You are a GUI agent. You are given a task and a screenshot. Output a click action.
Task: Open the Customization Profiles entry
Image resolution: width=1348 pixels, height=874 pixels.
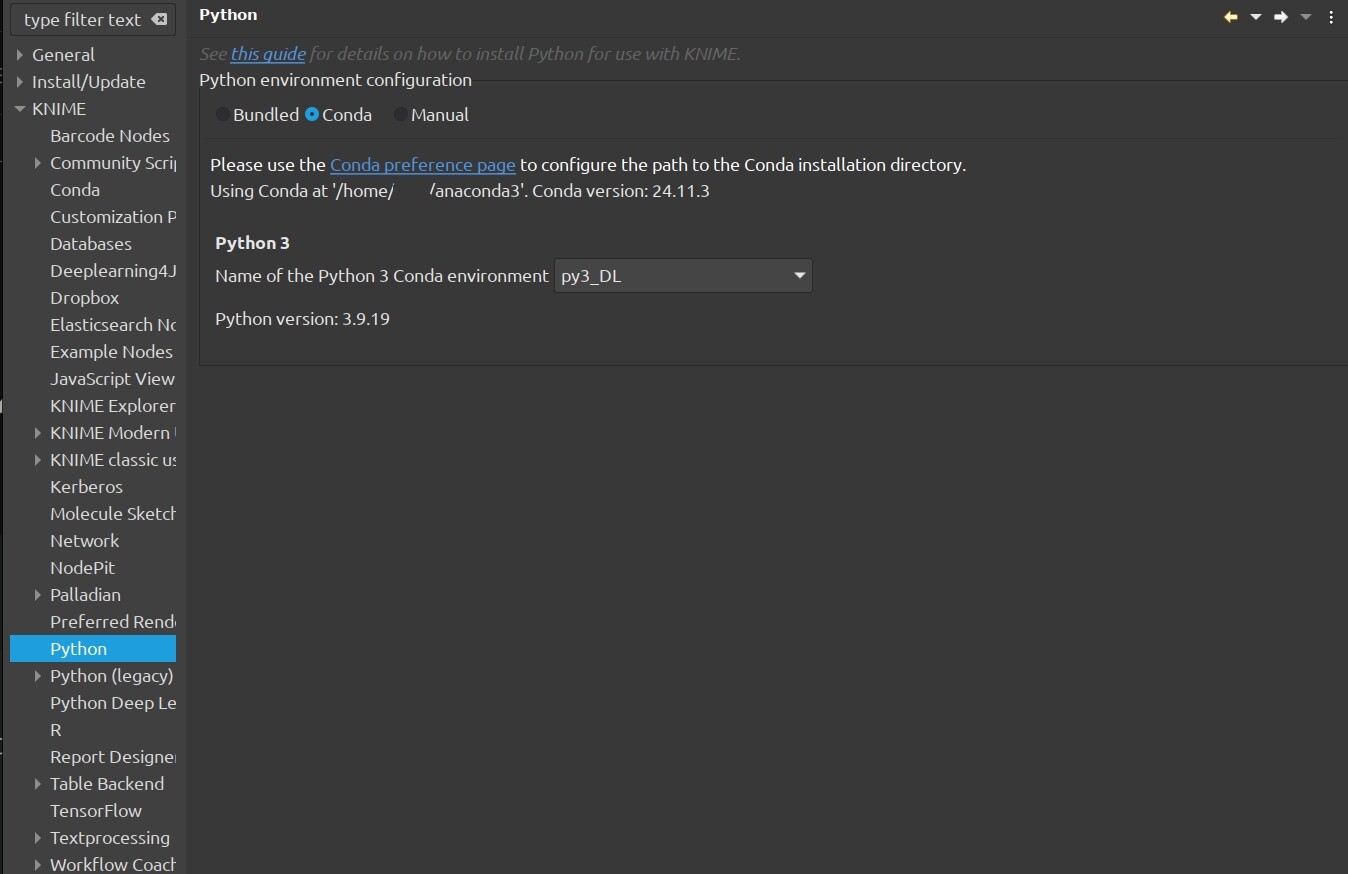click(x=113, y=217)
